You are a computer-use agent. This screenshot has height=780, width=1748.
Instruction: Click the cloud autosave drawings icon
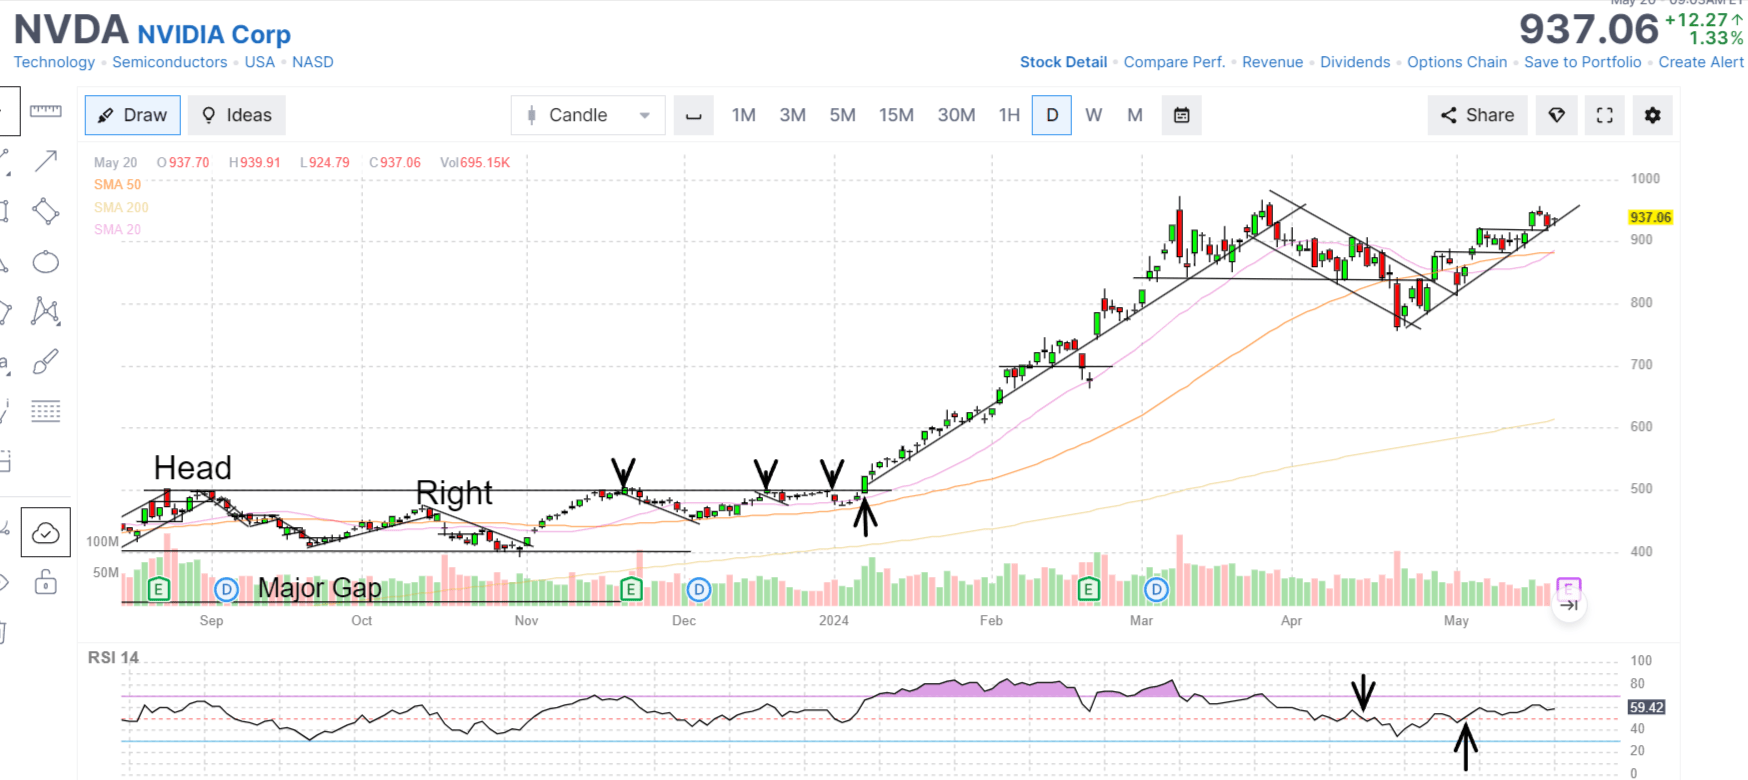(x=45, y=533)
